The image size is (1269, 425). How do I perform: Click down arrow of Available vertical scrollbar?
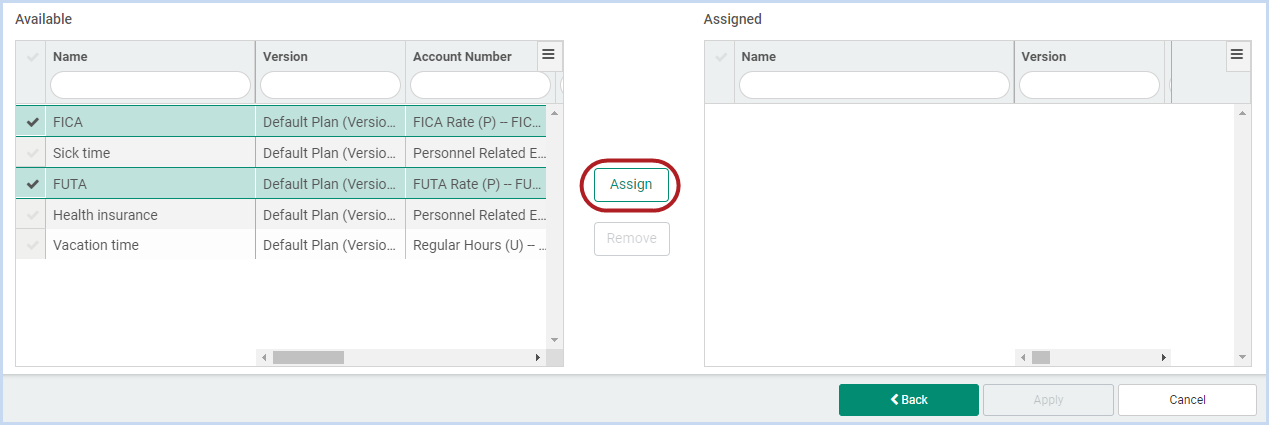coord(555,340)
